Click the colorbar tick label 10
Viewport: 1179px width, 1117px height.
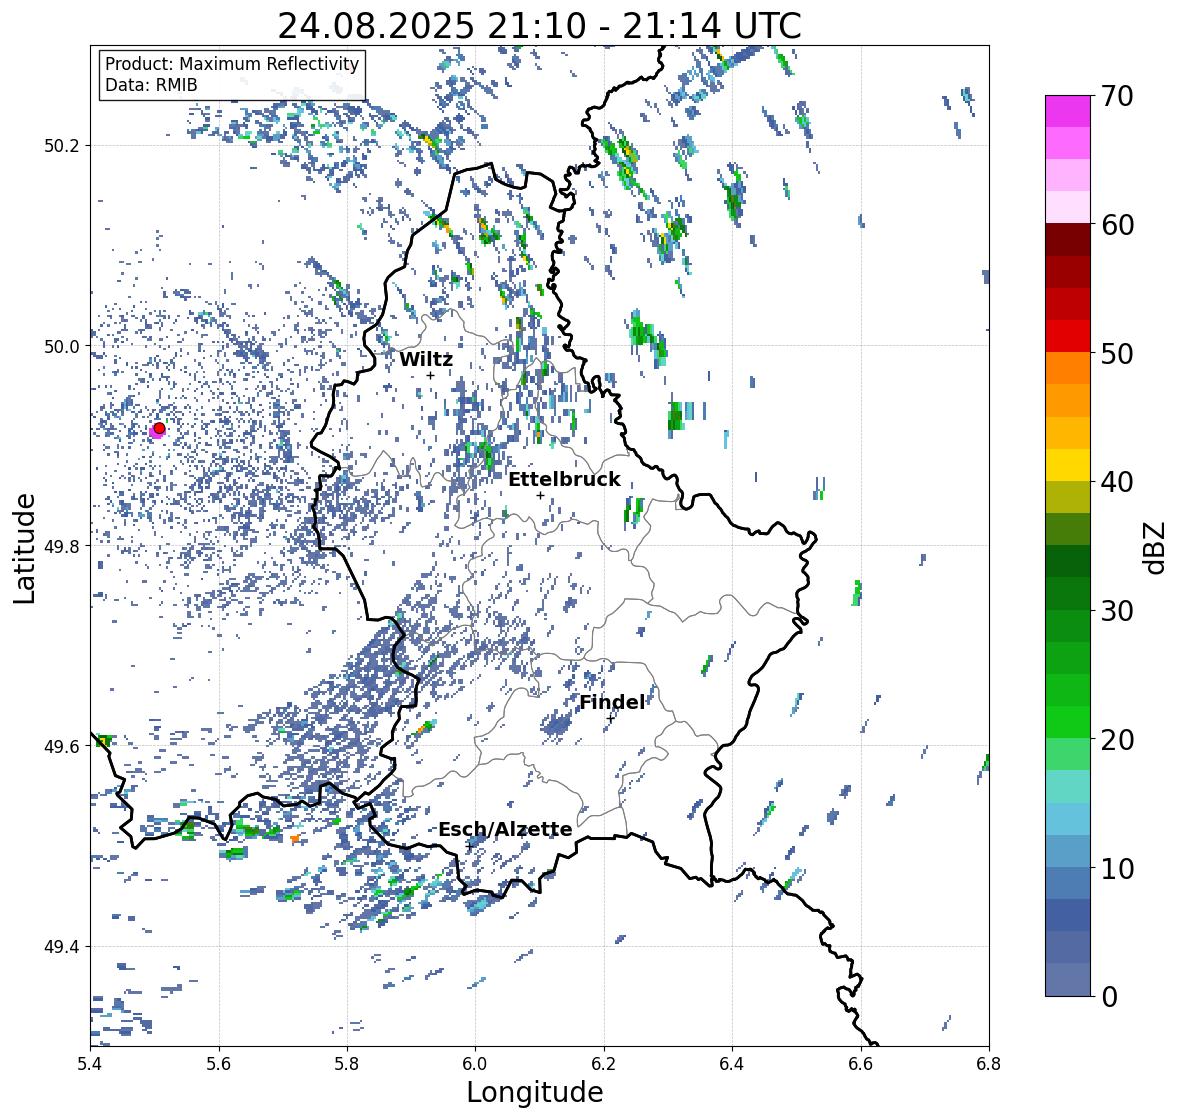(1117, 868)
